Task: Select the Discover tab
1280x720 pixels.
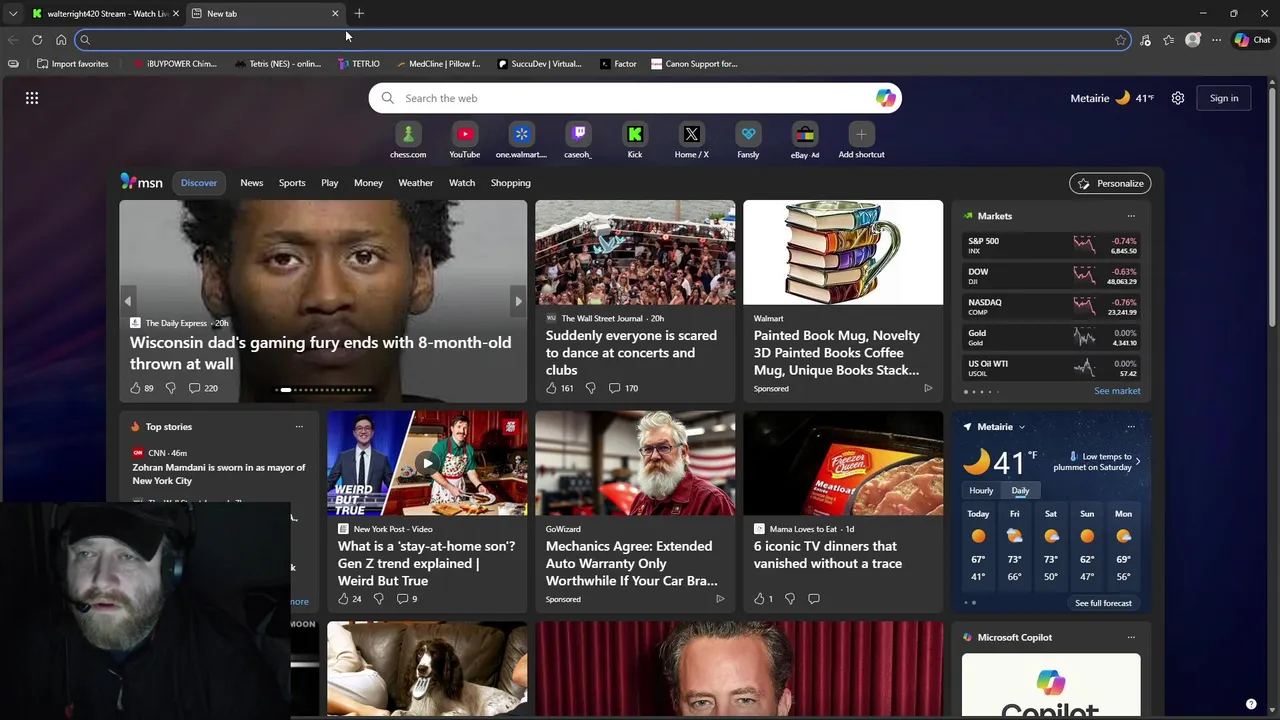Action: pos(198,183)
